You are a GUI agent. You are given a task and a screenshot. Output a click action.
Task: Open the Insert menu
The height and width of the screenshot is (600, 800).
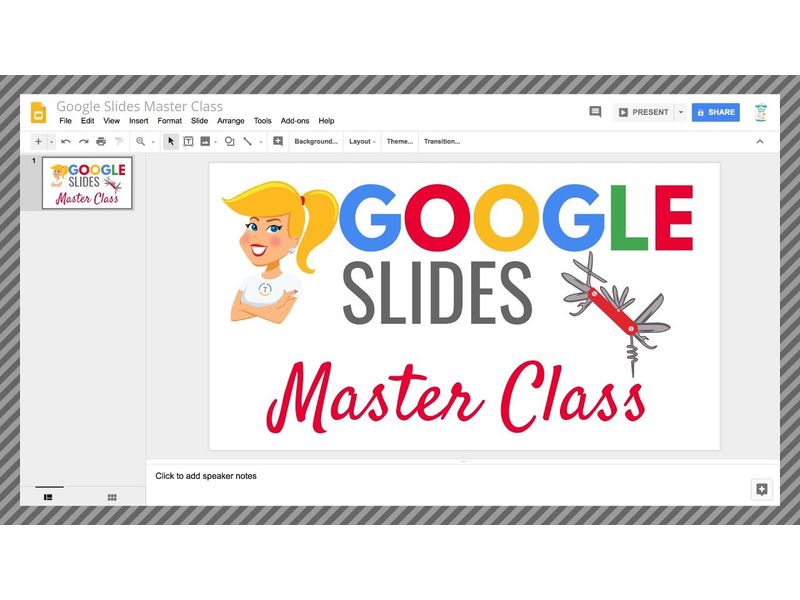pyautogui.click(x=138, y=120)
